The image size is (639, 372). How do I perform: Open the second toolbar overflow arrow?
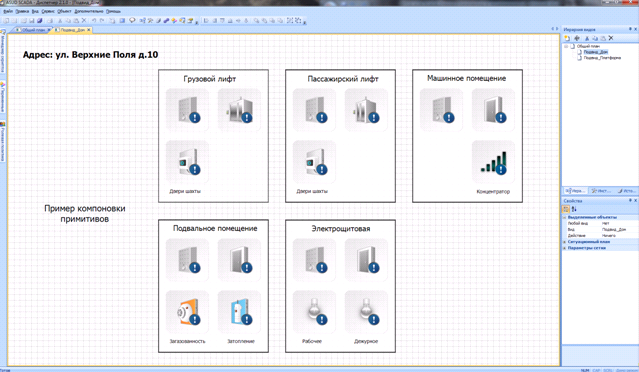[305, 22]
